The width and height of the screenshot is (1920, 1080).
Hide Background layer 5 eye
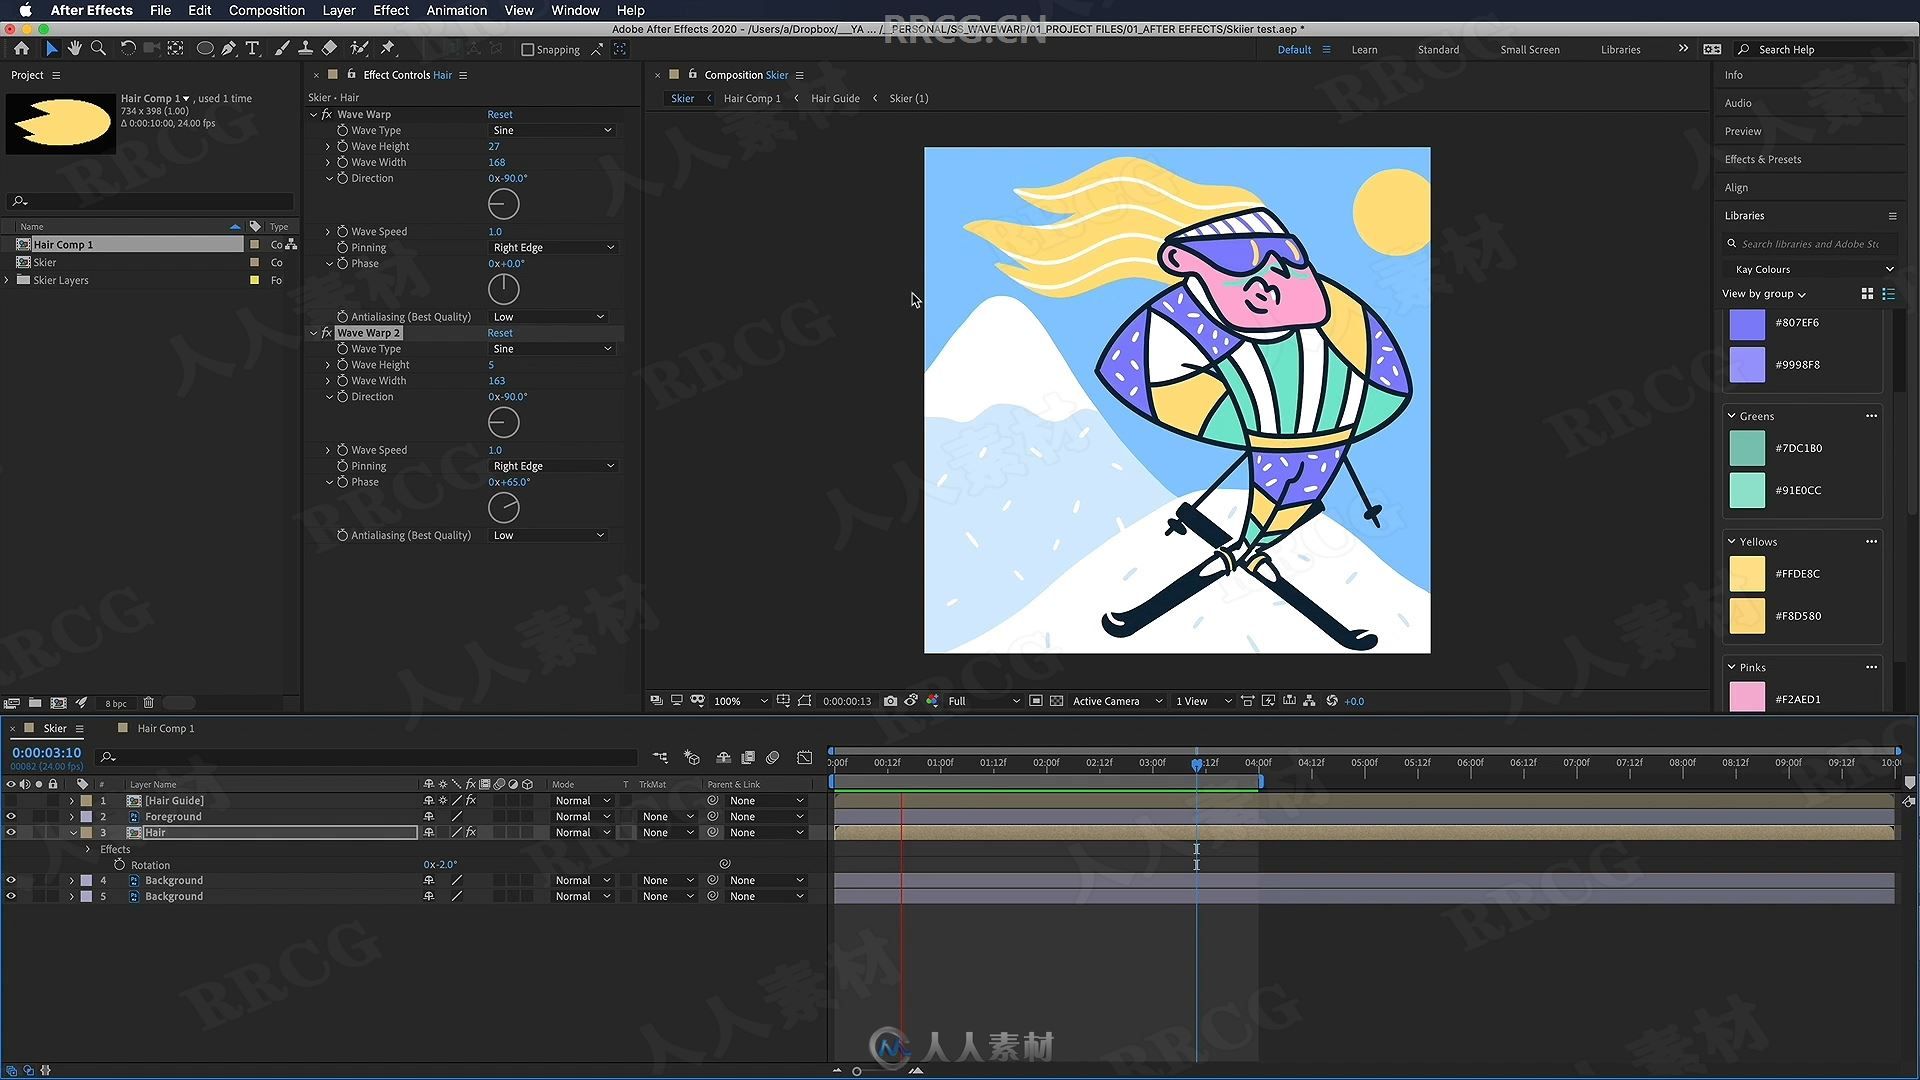[11, 897]
